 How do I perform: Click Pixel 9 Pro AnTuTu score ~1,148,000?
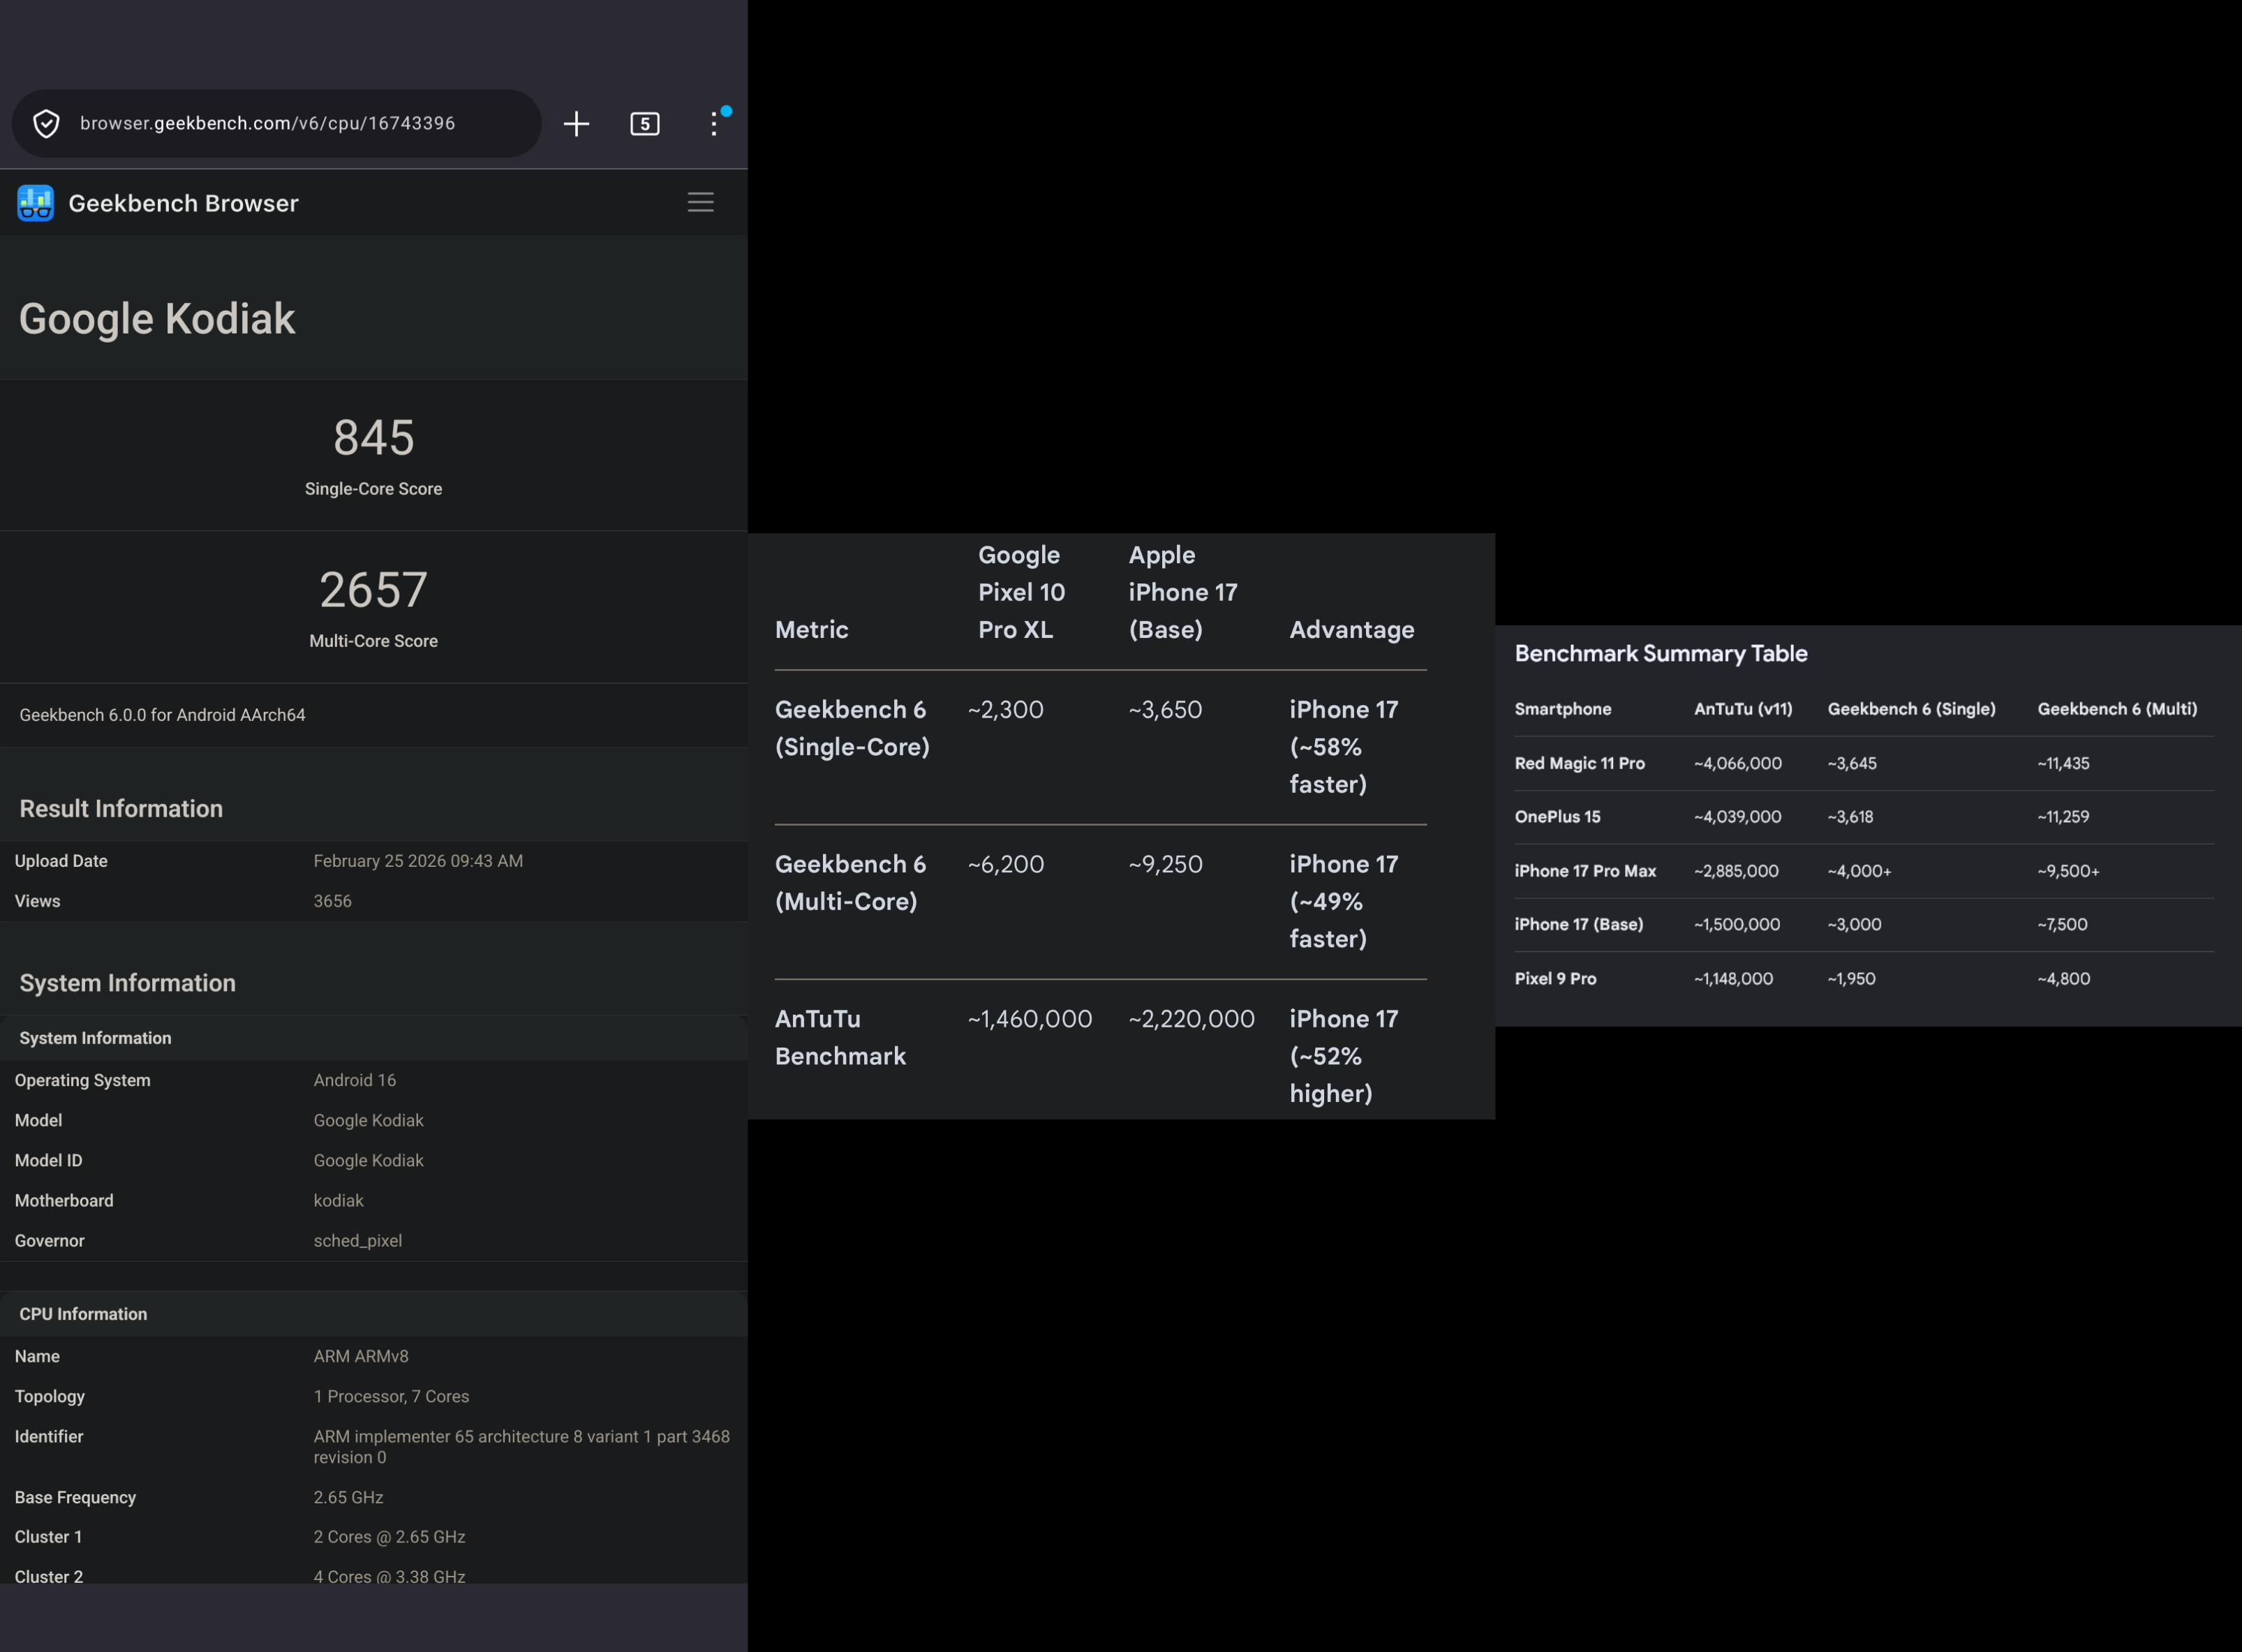coord(1733,978)
